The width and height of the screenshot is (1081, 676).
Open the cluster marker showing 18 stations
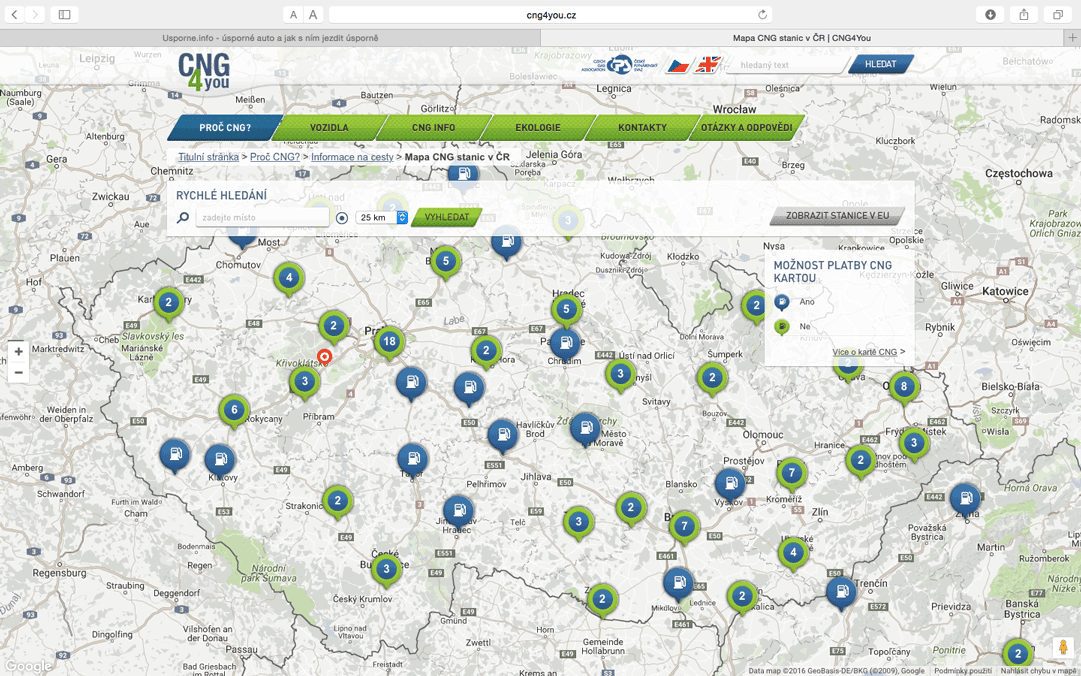click(390, 342)
